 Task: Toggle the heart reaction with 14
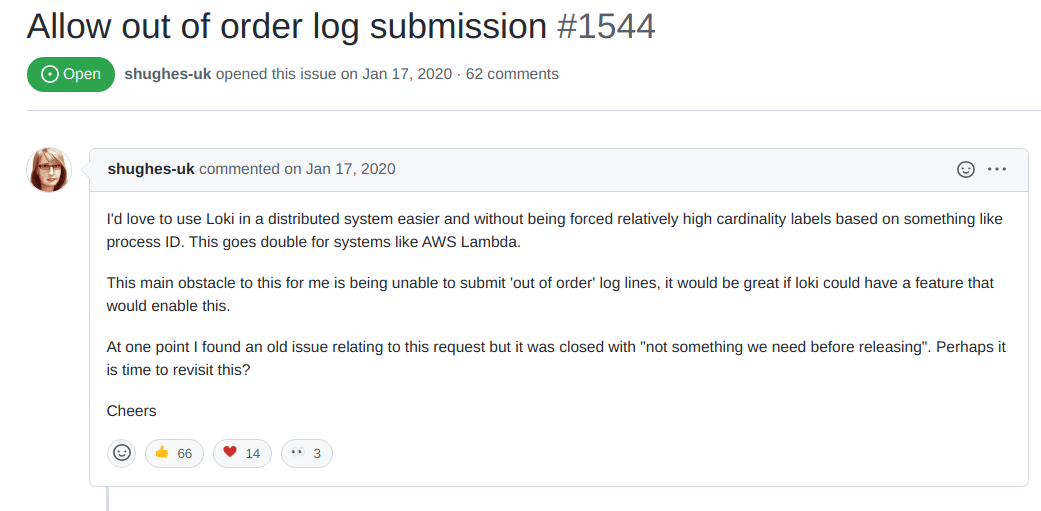coord(242,453)
